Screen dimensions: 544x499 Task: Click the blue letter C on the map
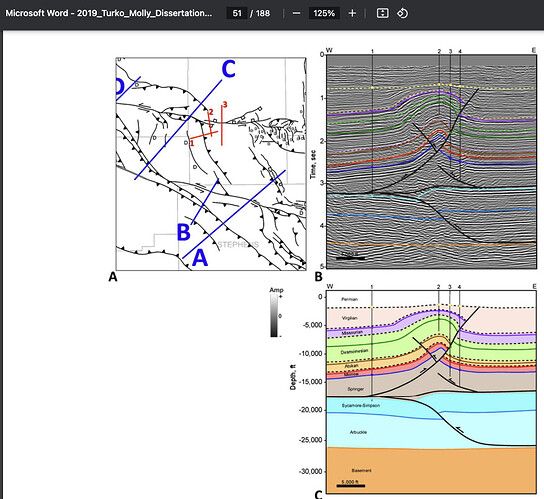229,69
